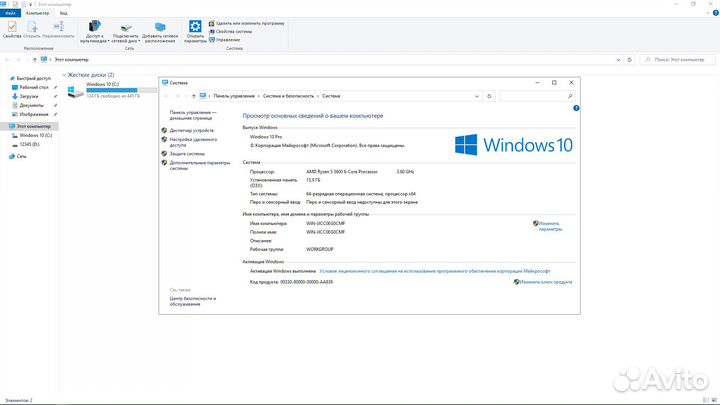720x405 pixels.
Task: Click refresh button in Система window
Action: [489, 96]
